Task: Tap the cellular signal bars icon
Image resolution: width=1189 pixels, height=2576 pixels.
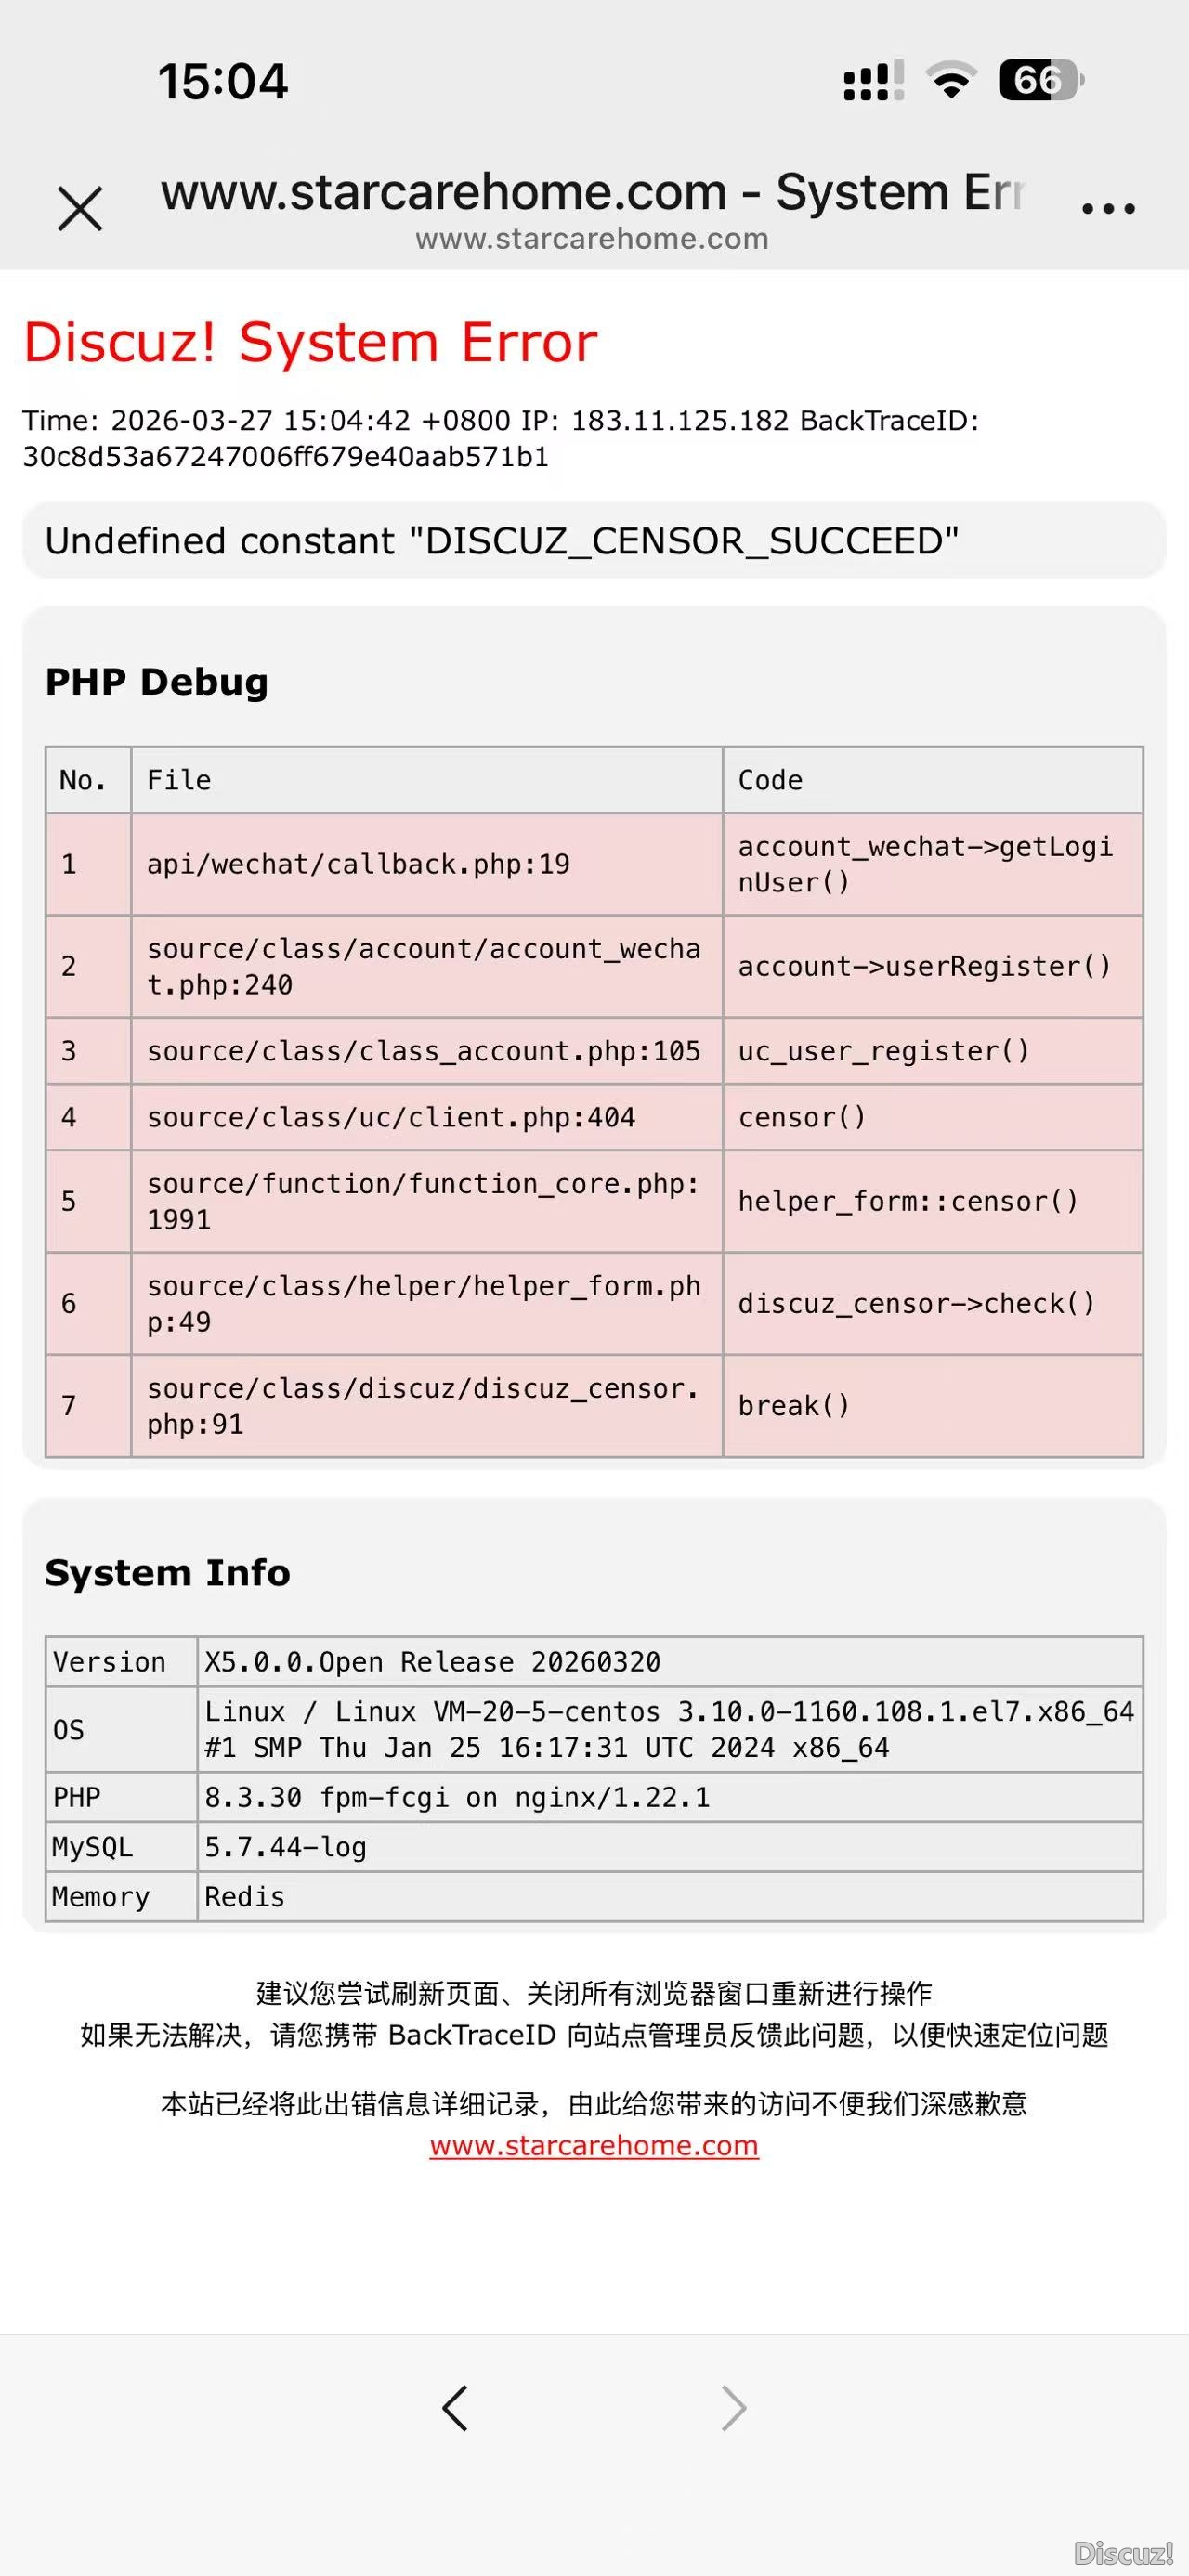Action: (873, 80)
